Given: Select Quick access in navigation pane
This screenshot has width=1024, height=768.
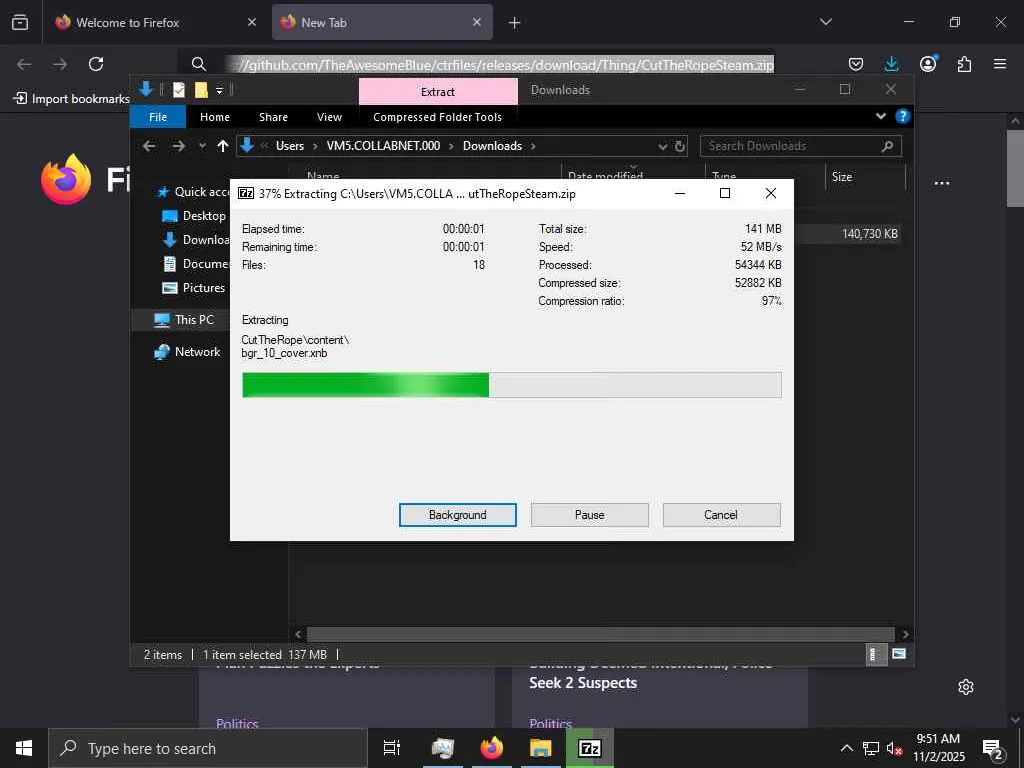Looking at the screenshot, I should (194, 191).
